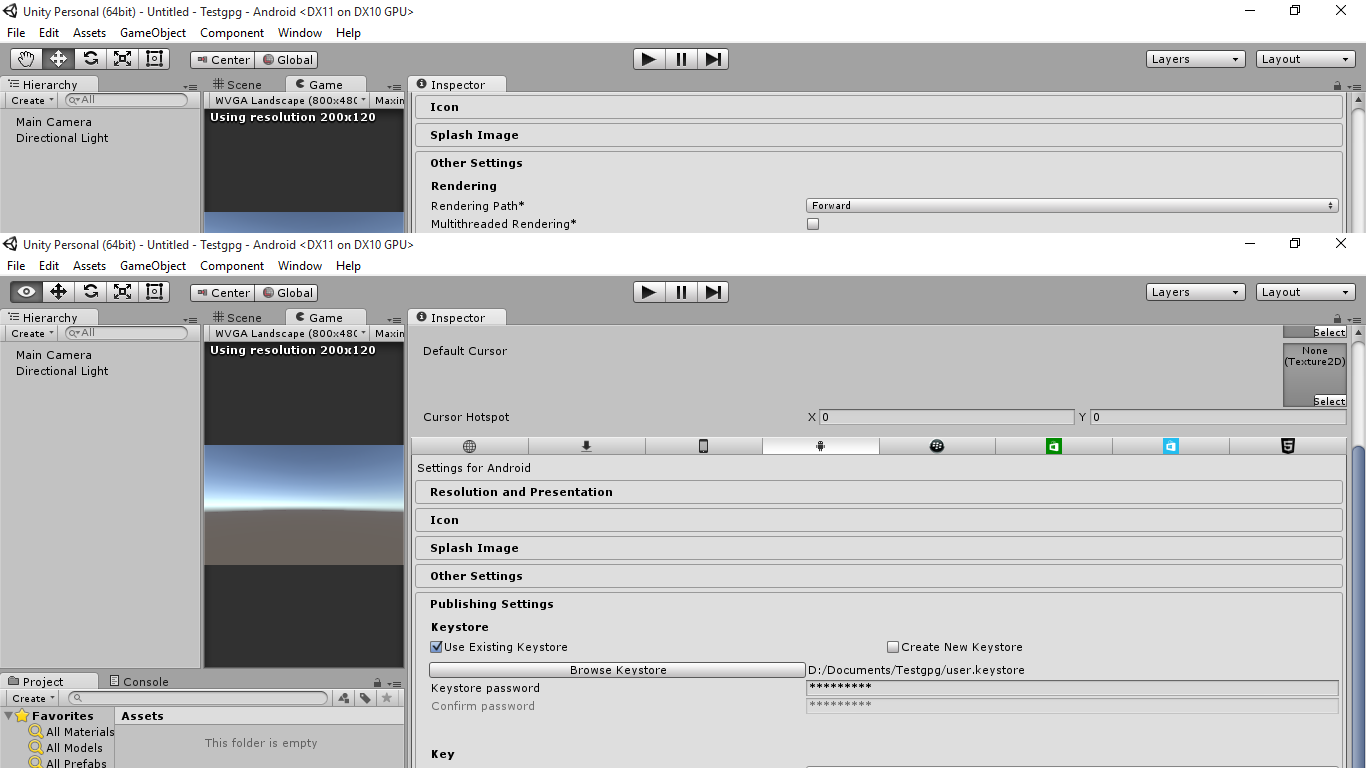The width and height of the screenshot is (1366, 768).
Task: Click the Keystore password field
Action: [x=1072, y=688]
